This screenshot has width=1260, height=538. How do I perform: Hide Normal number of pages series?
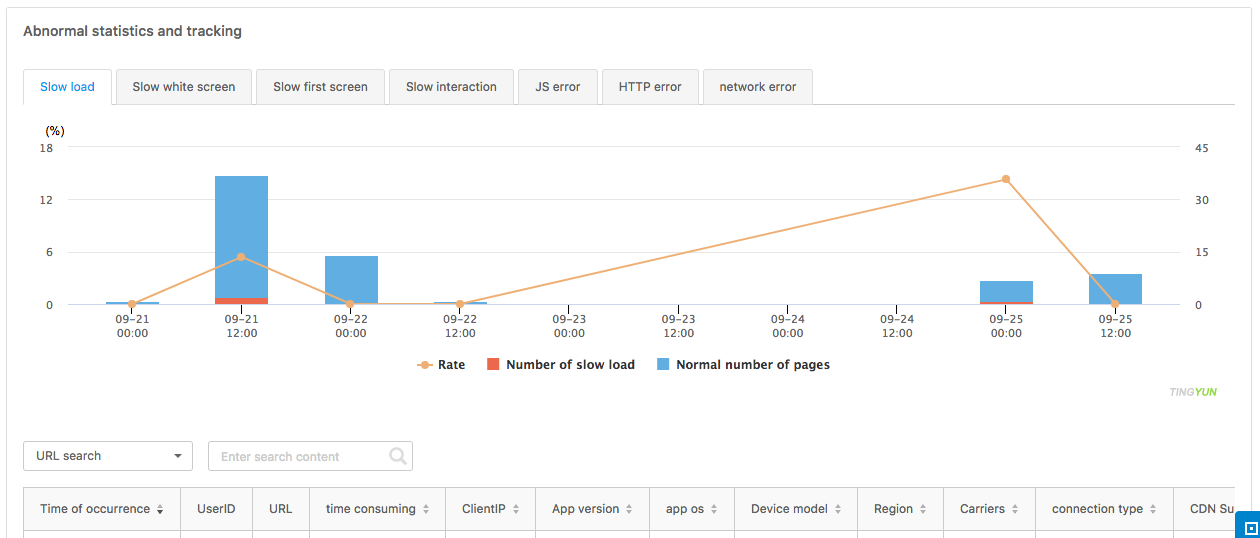tap(743, 365)
